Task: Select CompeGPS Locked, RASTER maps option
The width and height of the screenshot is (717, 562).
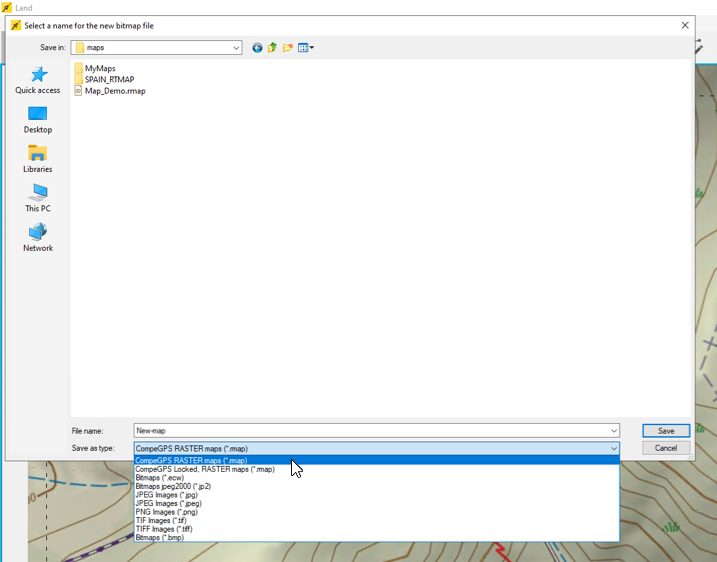Action: (x=205, y=469)
